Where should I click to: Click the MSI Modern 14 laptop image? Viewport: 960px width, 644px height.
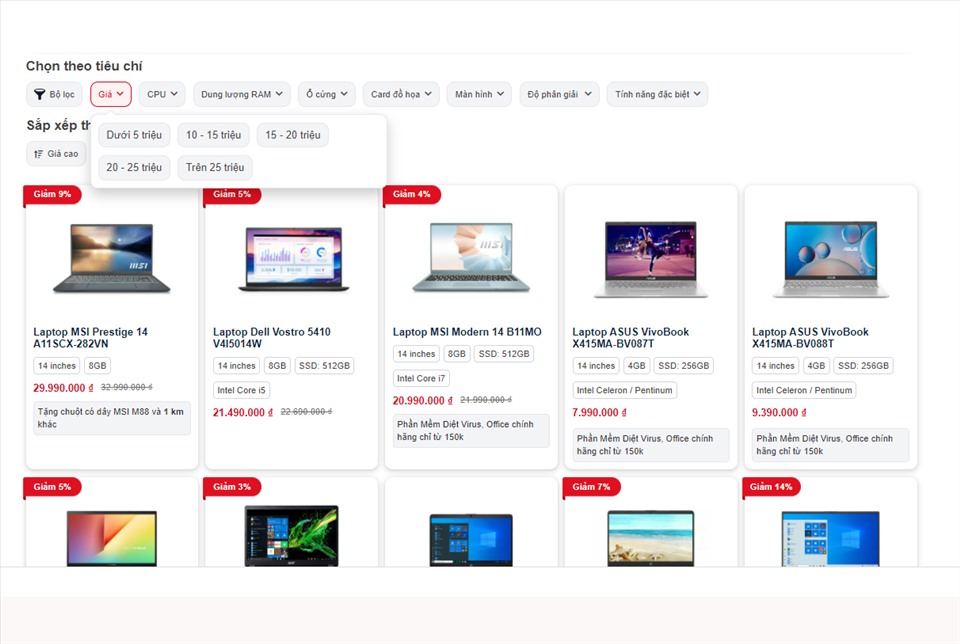click(470, 257)
